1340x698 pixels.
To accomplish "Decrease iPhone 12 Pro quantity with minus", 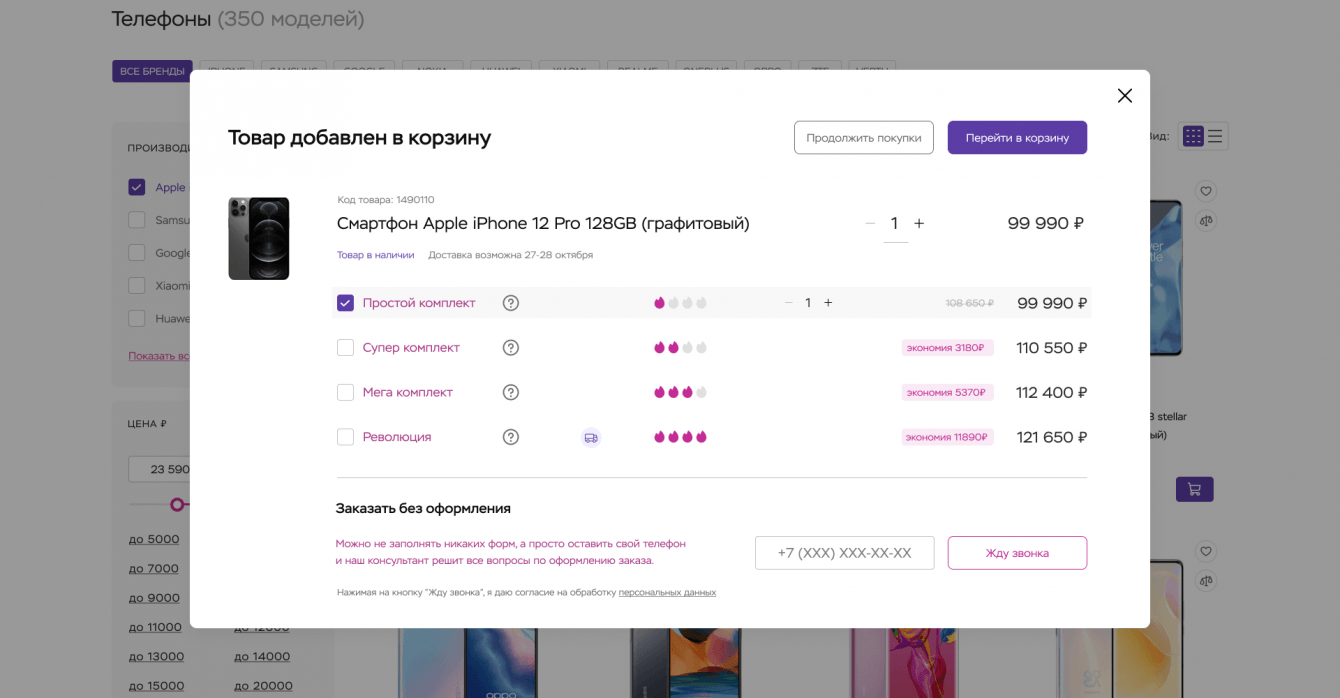I will click(870, 224).
